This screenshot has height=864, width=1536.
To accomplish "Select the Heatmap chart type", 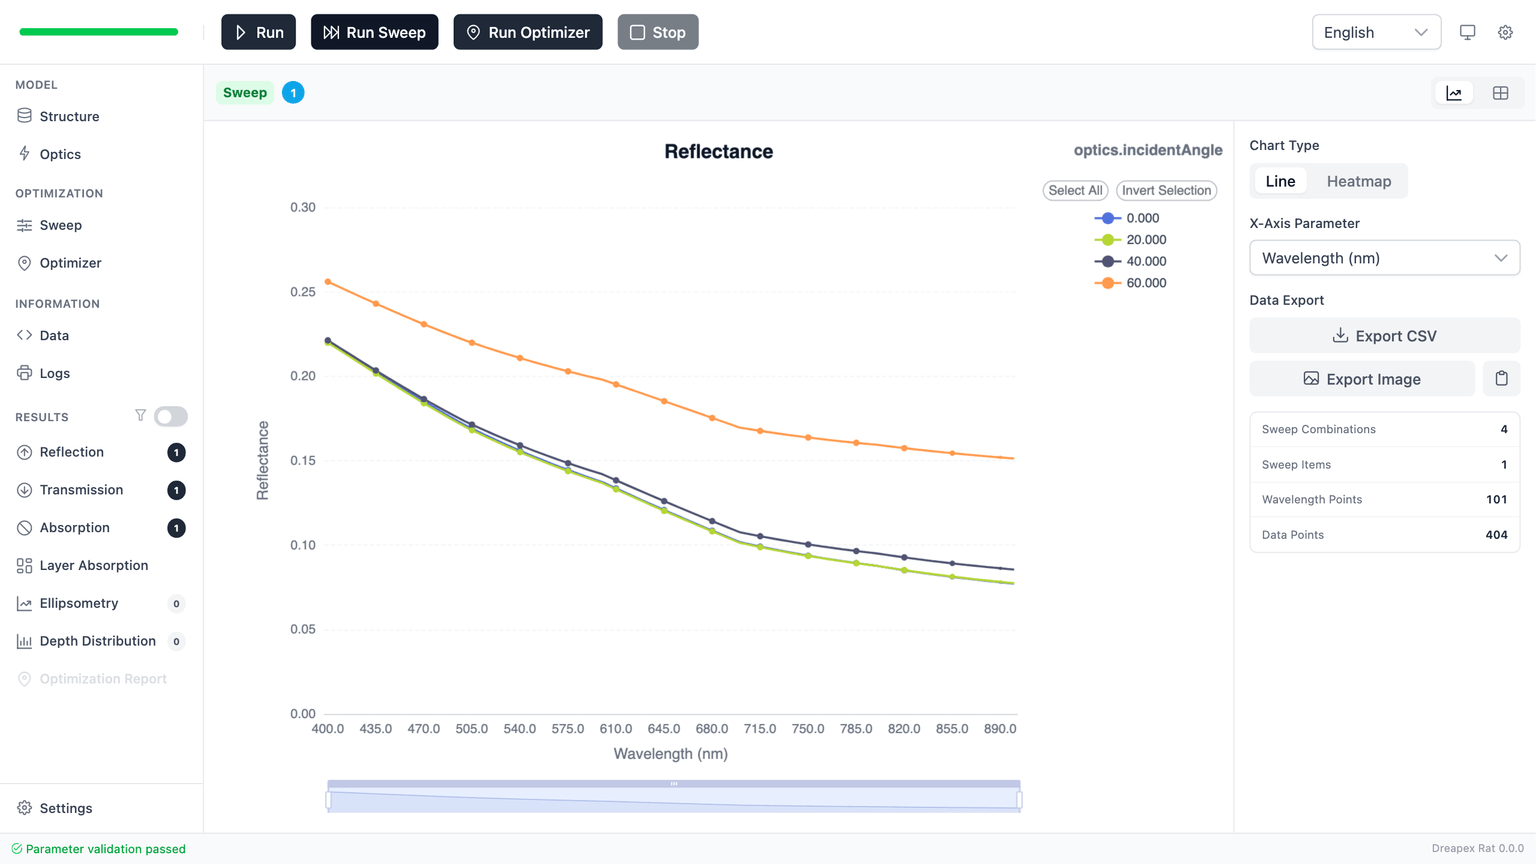I will (1358, 181).
